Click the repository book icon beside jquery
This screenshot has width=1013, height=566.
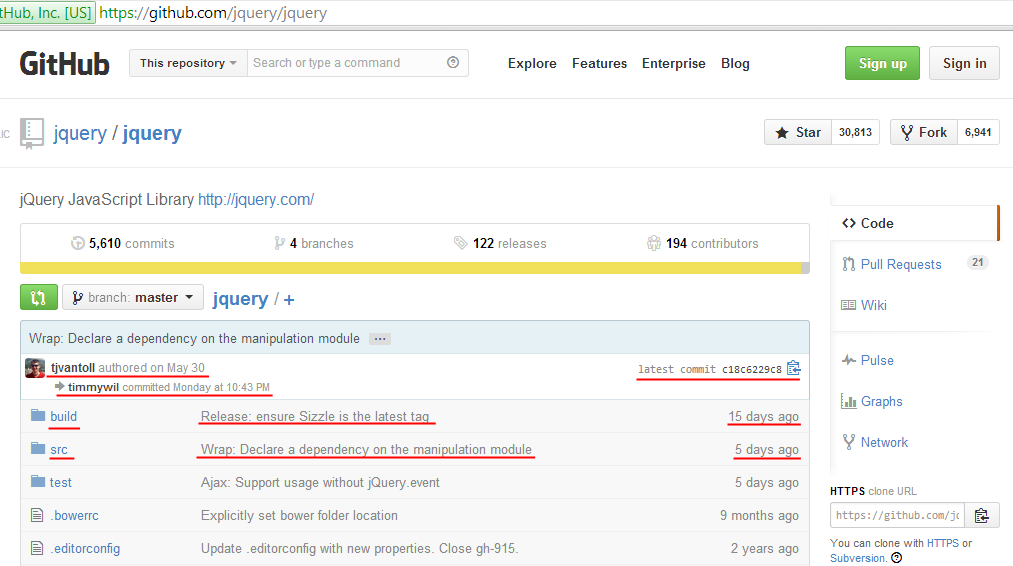coord(31,133)
